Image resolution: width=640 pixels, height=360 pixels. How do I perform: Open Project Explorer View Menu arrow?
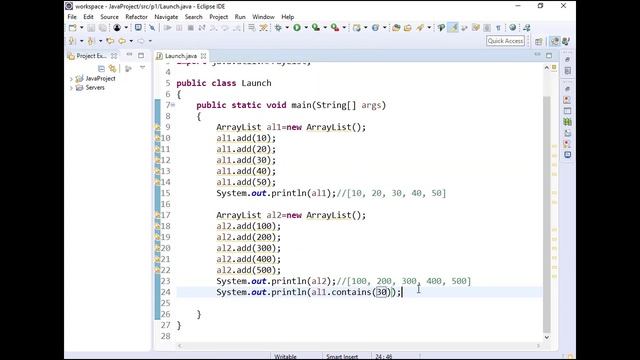pos(142,68)
